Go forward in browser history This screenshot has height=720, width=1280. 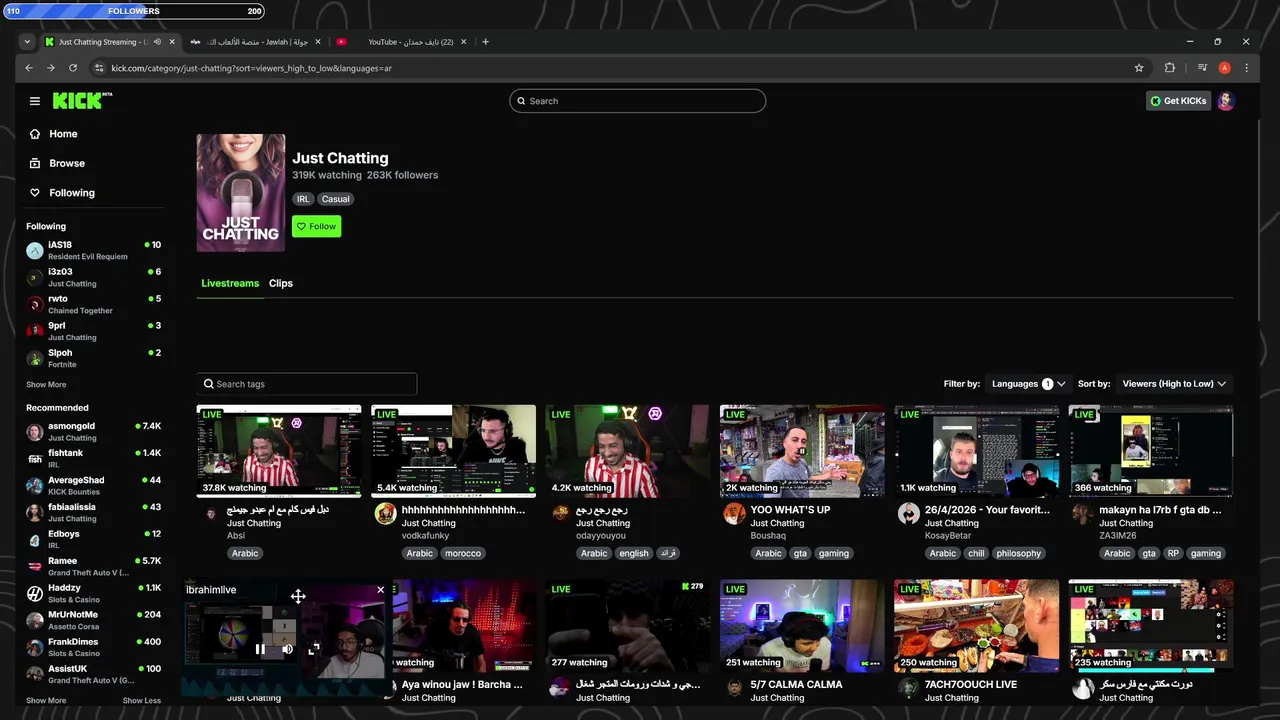(51, 68)
